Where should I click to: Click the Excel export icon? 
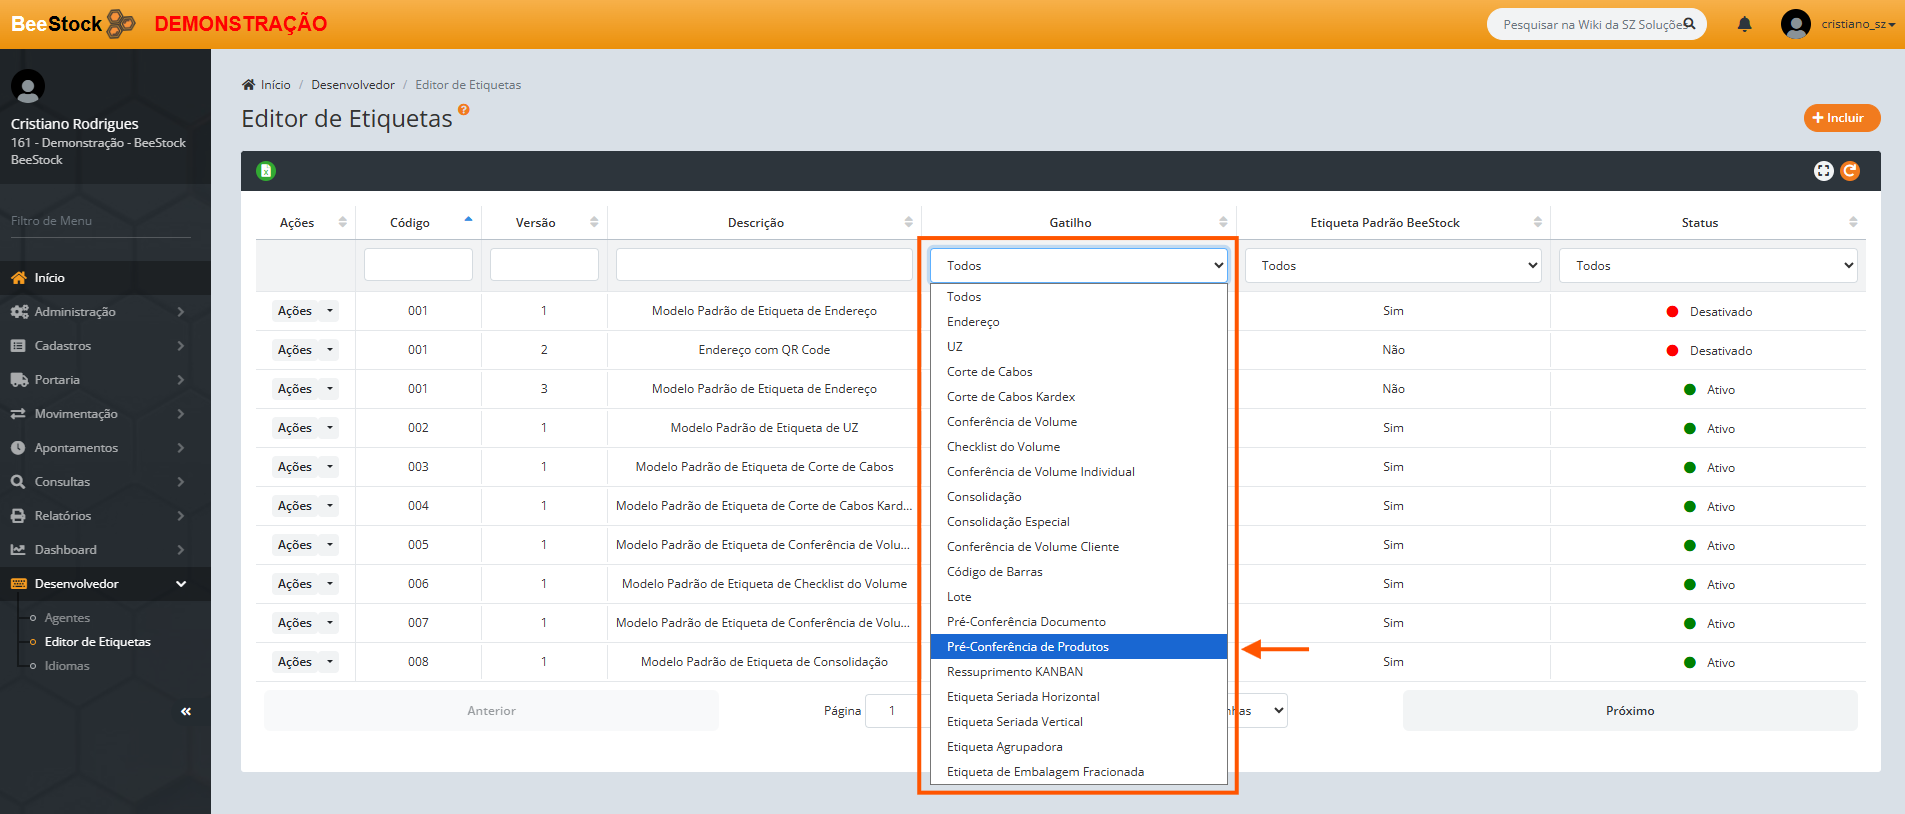tap(266, 171)
